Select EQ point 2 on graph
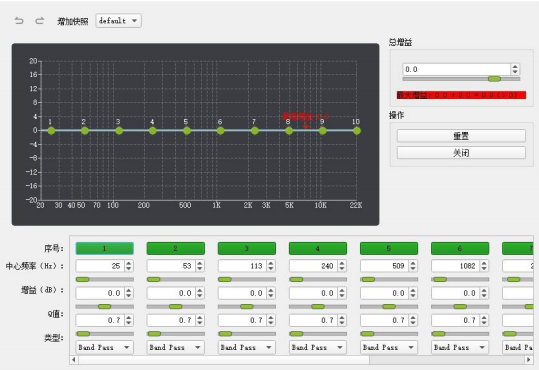Screen dimensions: 539x370 click(x=85, y=131)
